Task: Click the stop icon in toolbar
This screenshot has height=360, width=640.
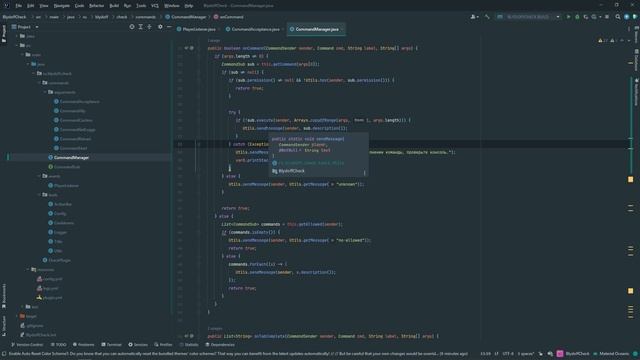Action: point(607,17)
